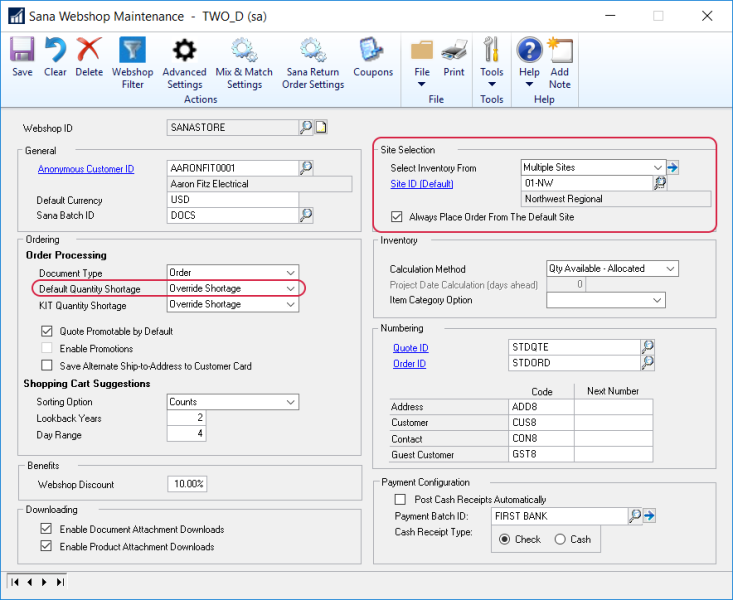Open KIT Quantity Shortage dropdown

(290, 304)
